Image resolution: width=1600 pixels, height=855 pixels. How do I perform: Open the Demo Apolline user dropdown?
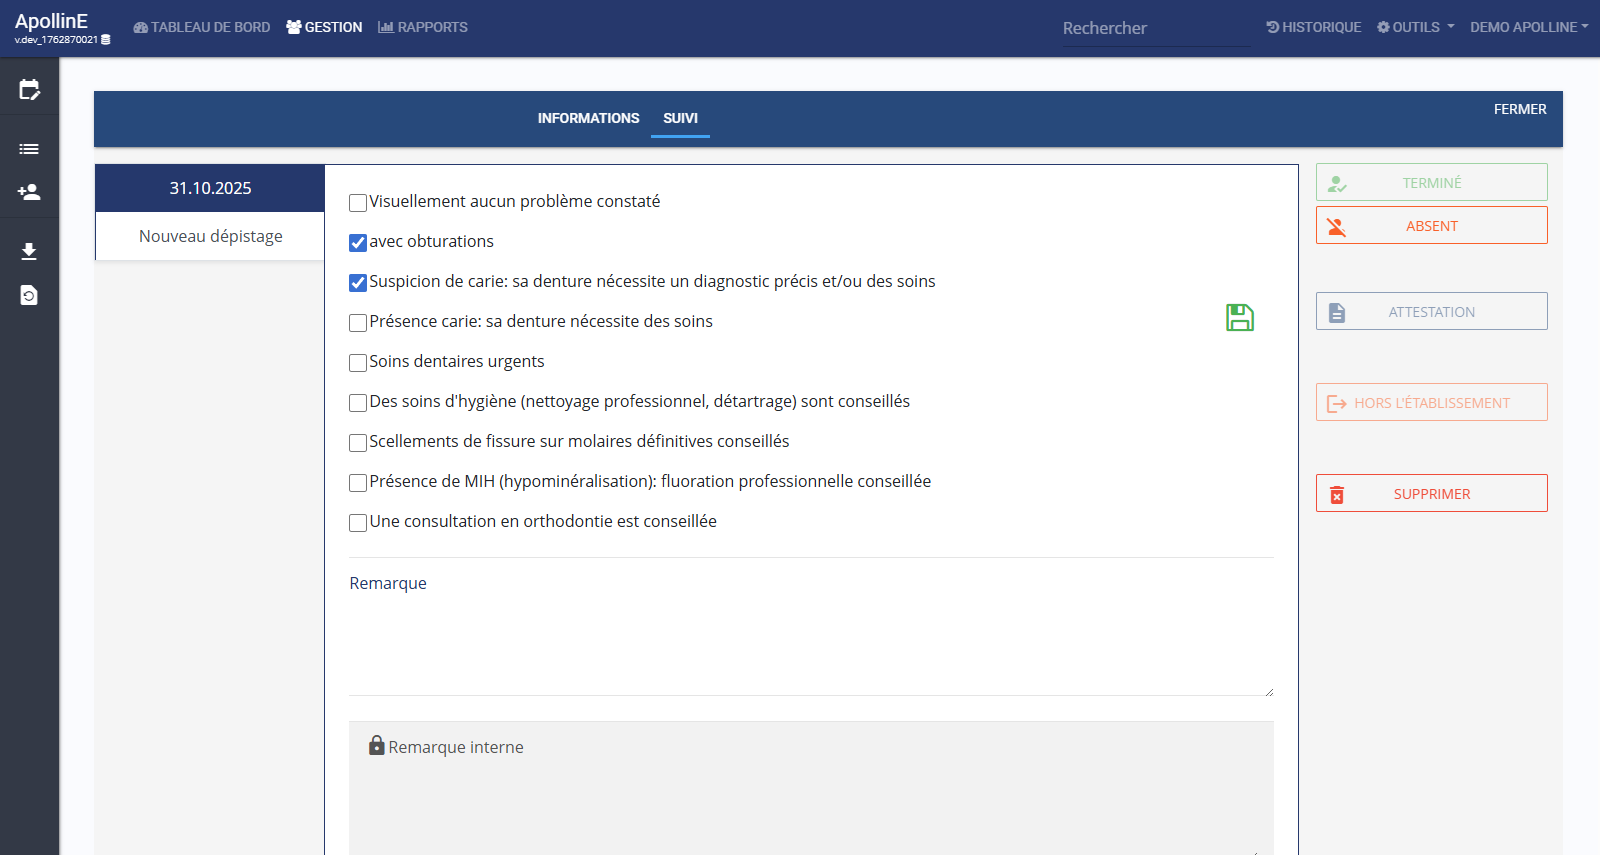coord(1528,27)
